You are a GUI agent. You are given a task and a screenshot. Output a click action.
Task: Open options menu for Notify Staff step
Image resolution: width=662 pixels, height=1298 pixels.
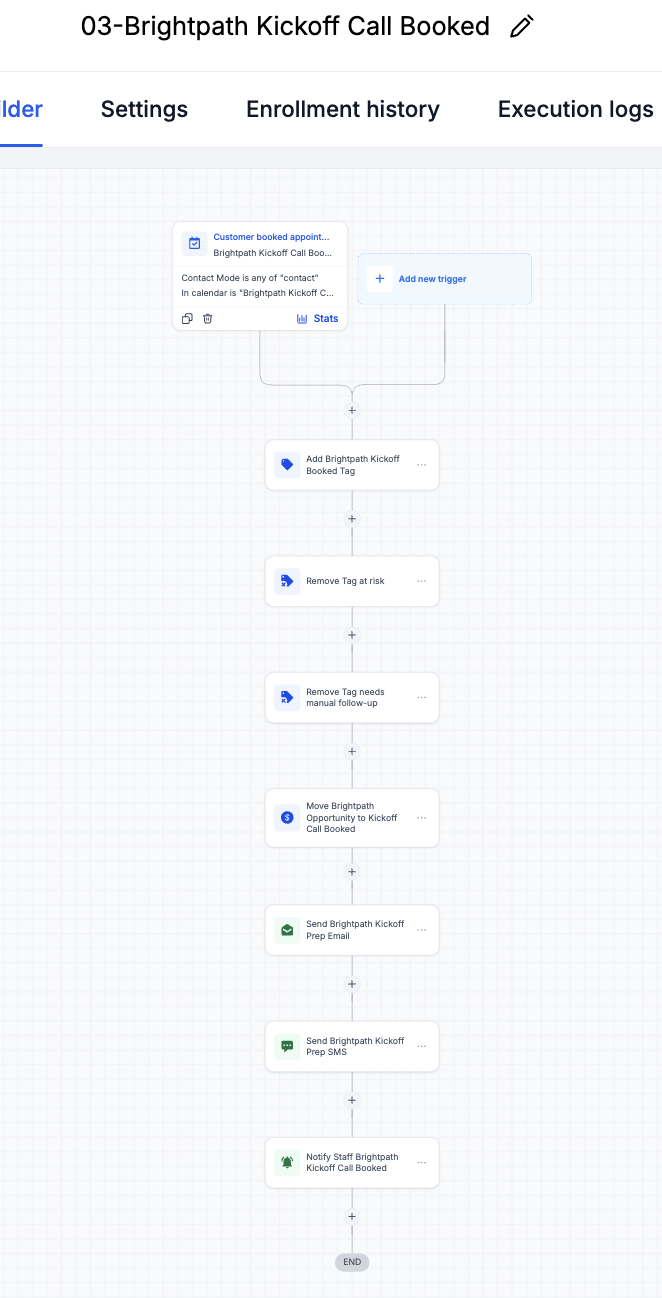[421, 1162]
